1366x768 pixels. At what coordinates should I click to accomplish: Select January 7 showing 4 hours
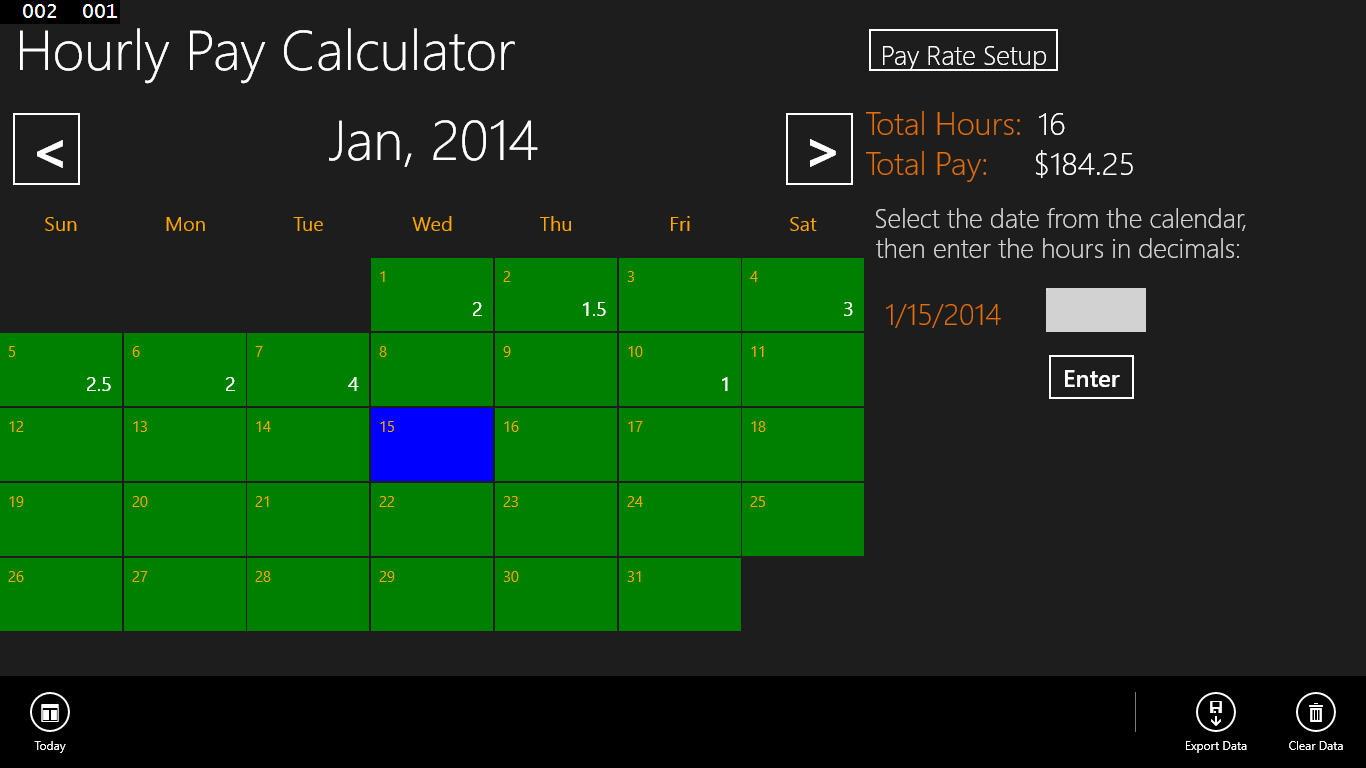coord(308,370)
